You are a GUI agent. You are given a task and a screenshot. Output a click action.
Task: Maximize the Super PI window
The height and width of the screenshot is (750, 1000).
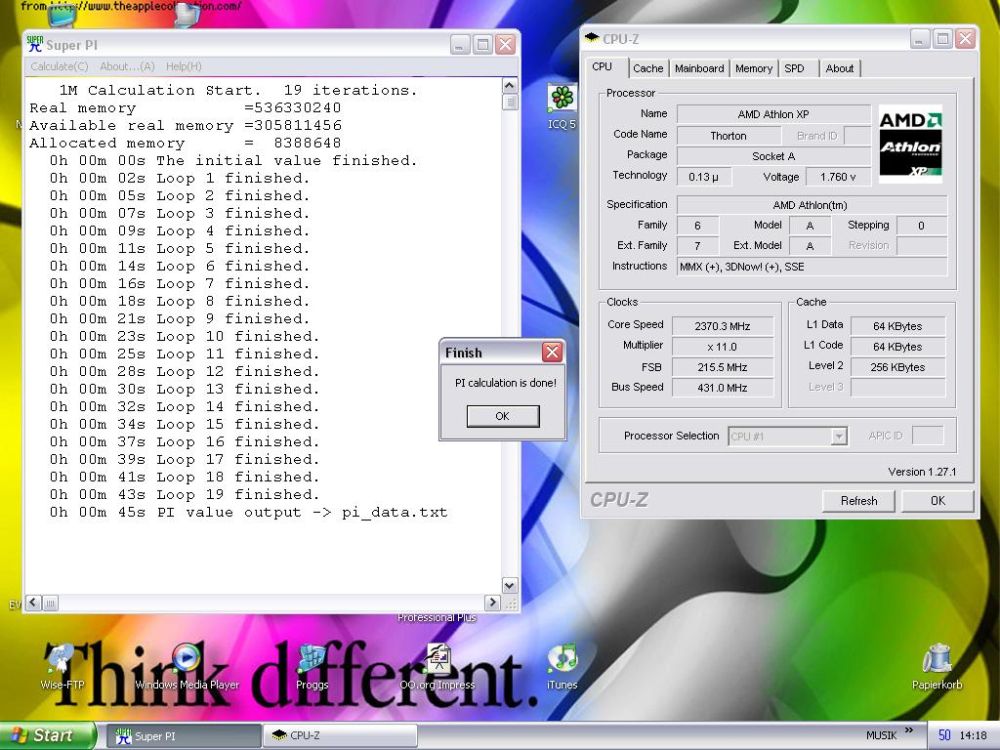tap(483, 45)
